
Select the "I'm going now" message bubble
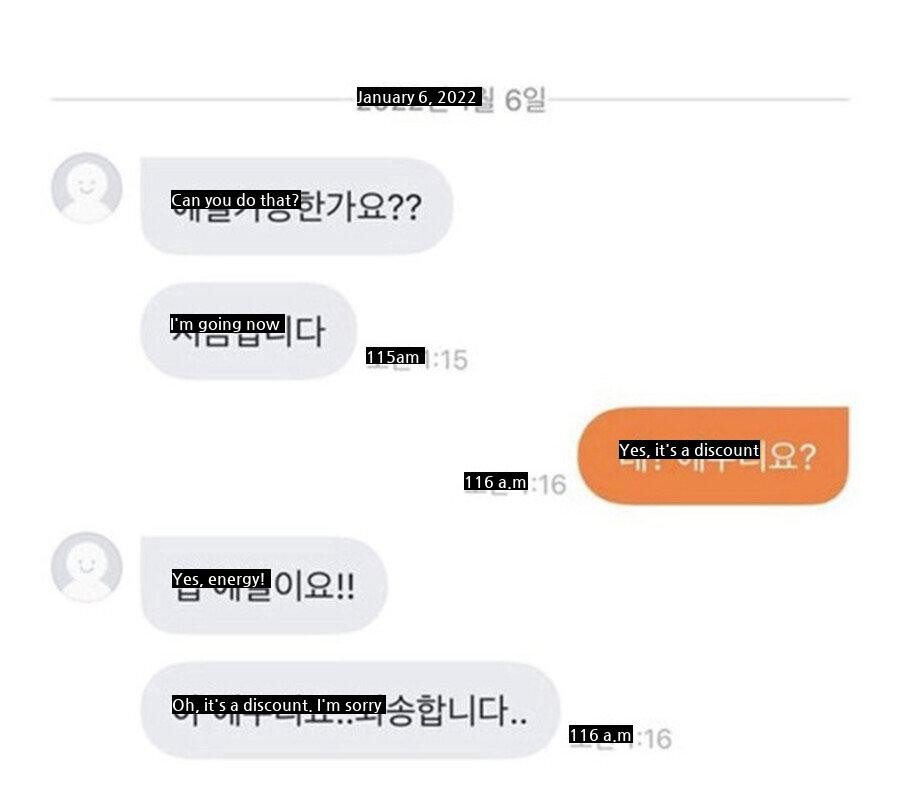pyautogui.click(x=248, y=331)
